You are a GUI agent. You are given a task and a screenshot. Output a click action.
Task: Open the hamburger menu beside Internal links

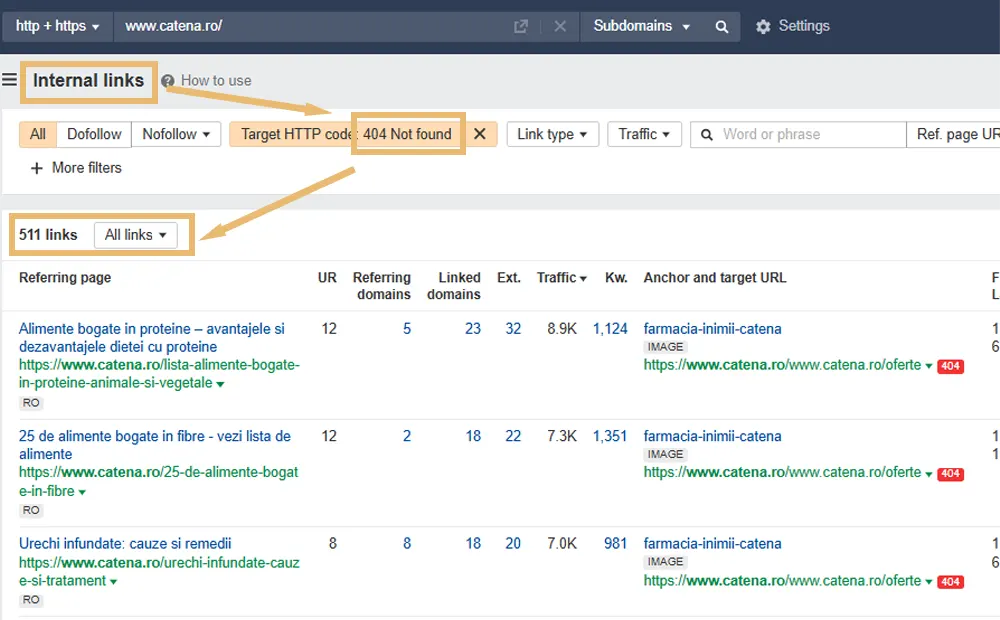click(10, 80)
